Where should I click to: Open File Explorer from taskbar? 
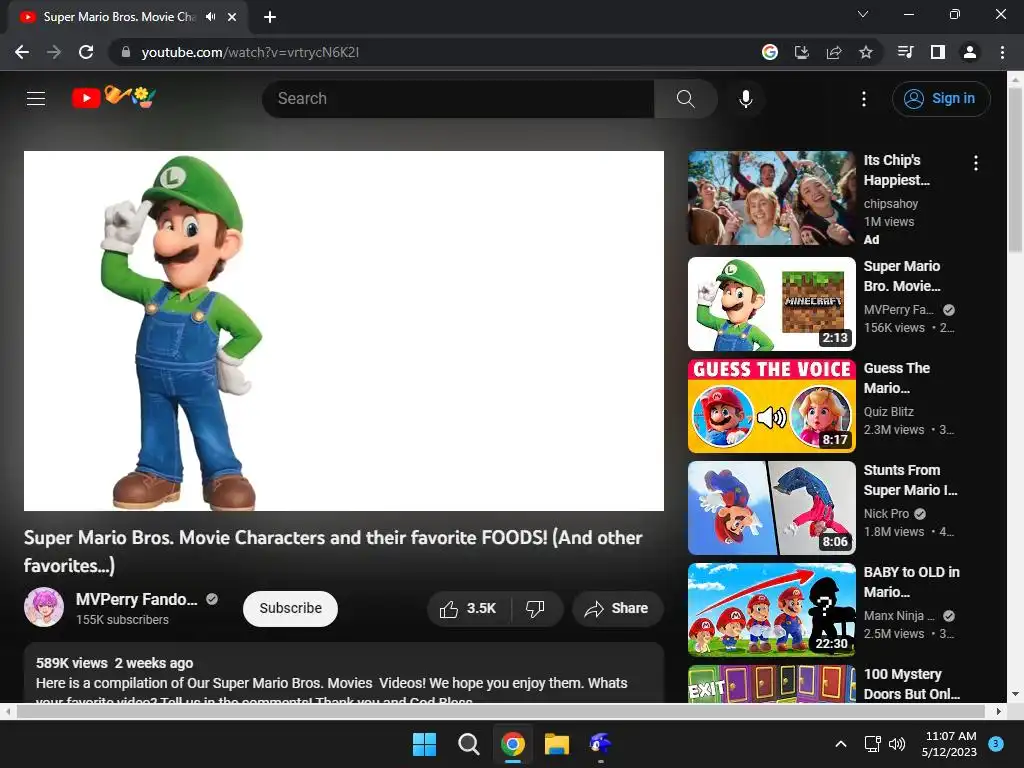[x=556, y=744]
